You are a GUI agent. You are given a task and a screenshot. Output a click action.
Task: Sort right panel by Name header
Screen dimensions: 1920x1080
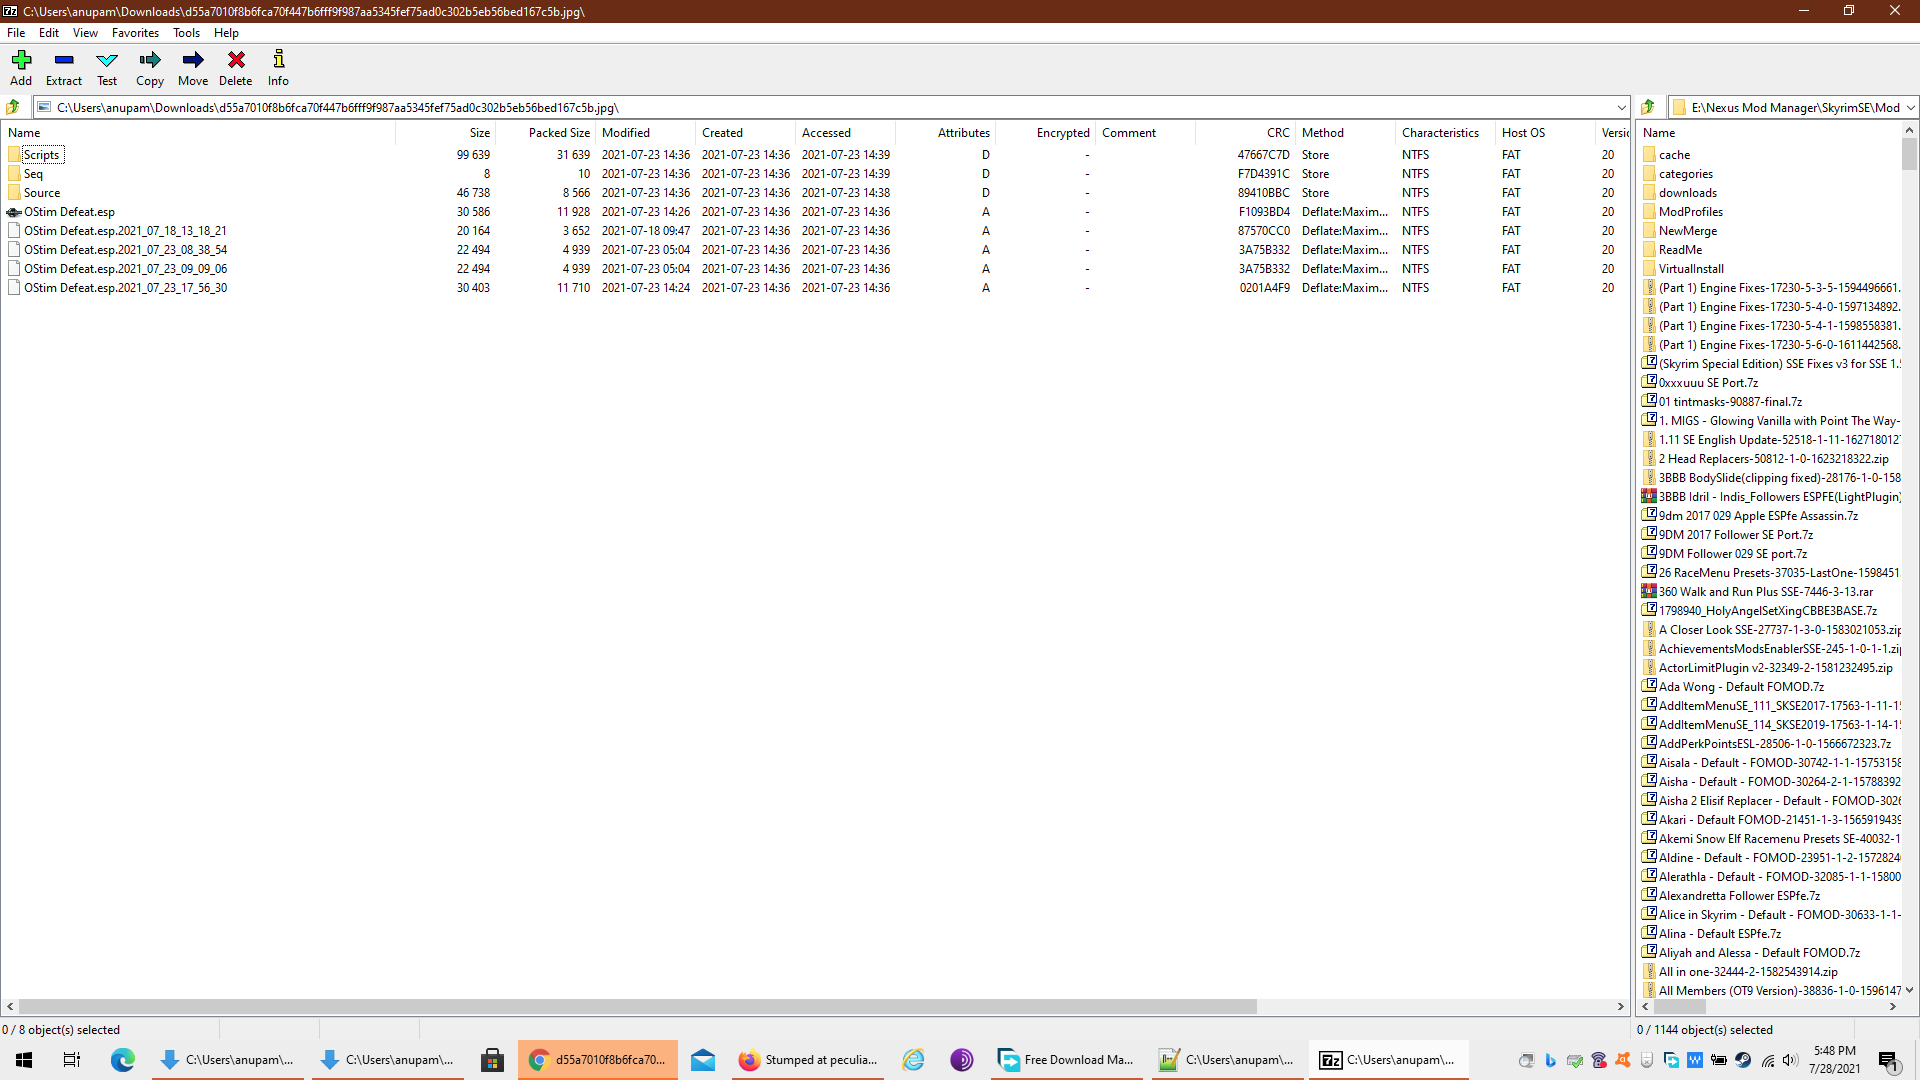[x=1769, y=133]
